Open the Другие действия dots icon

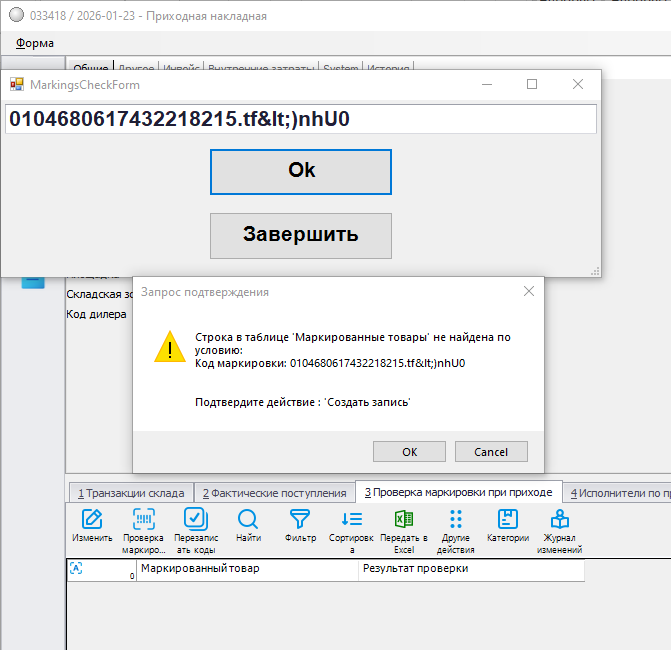click(455, 519)
